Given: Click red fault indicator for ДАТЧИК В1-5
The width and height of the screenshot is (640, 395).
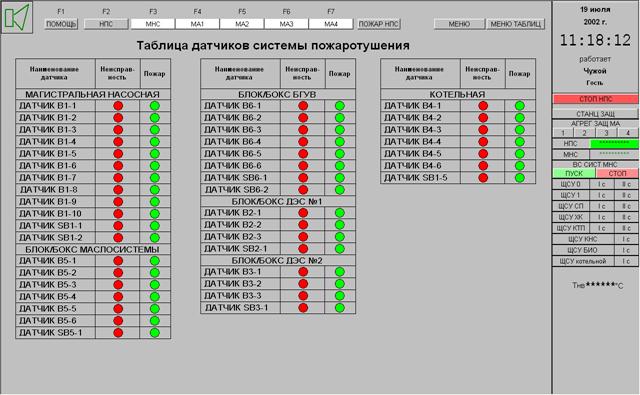Looking at the screenshot, I should (118, 154).
